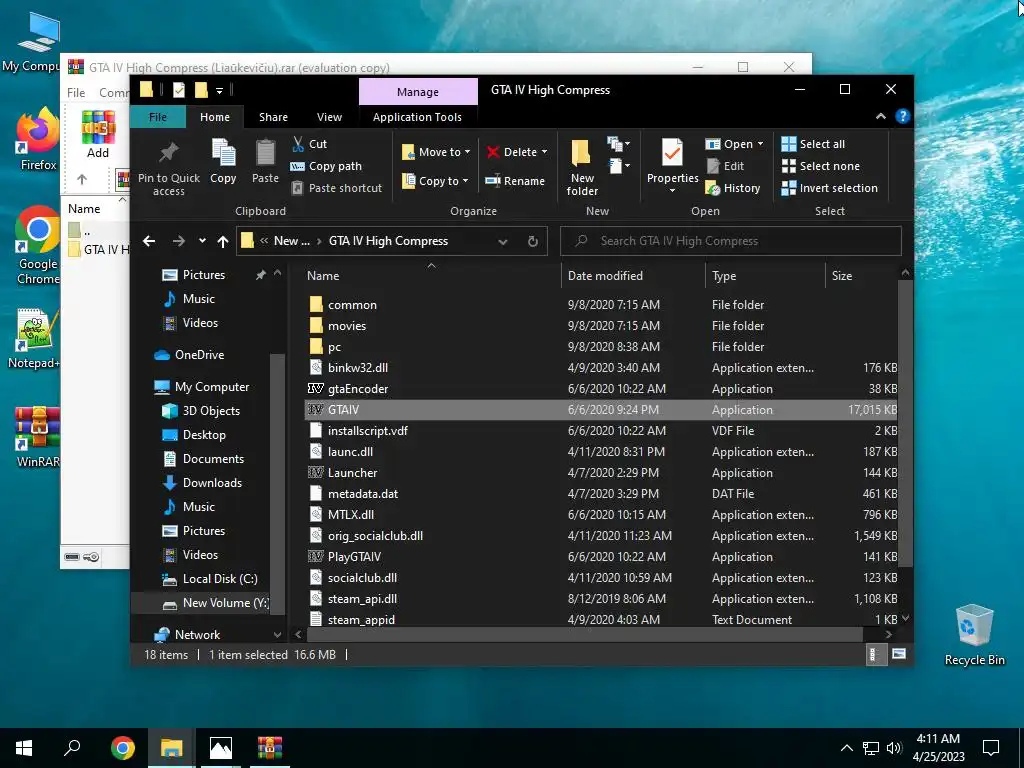Screen dimensions: 1024x768
Task: Click the New folder icon
Action: click(x=581, y=153)
